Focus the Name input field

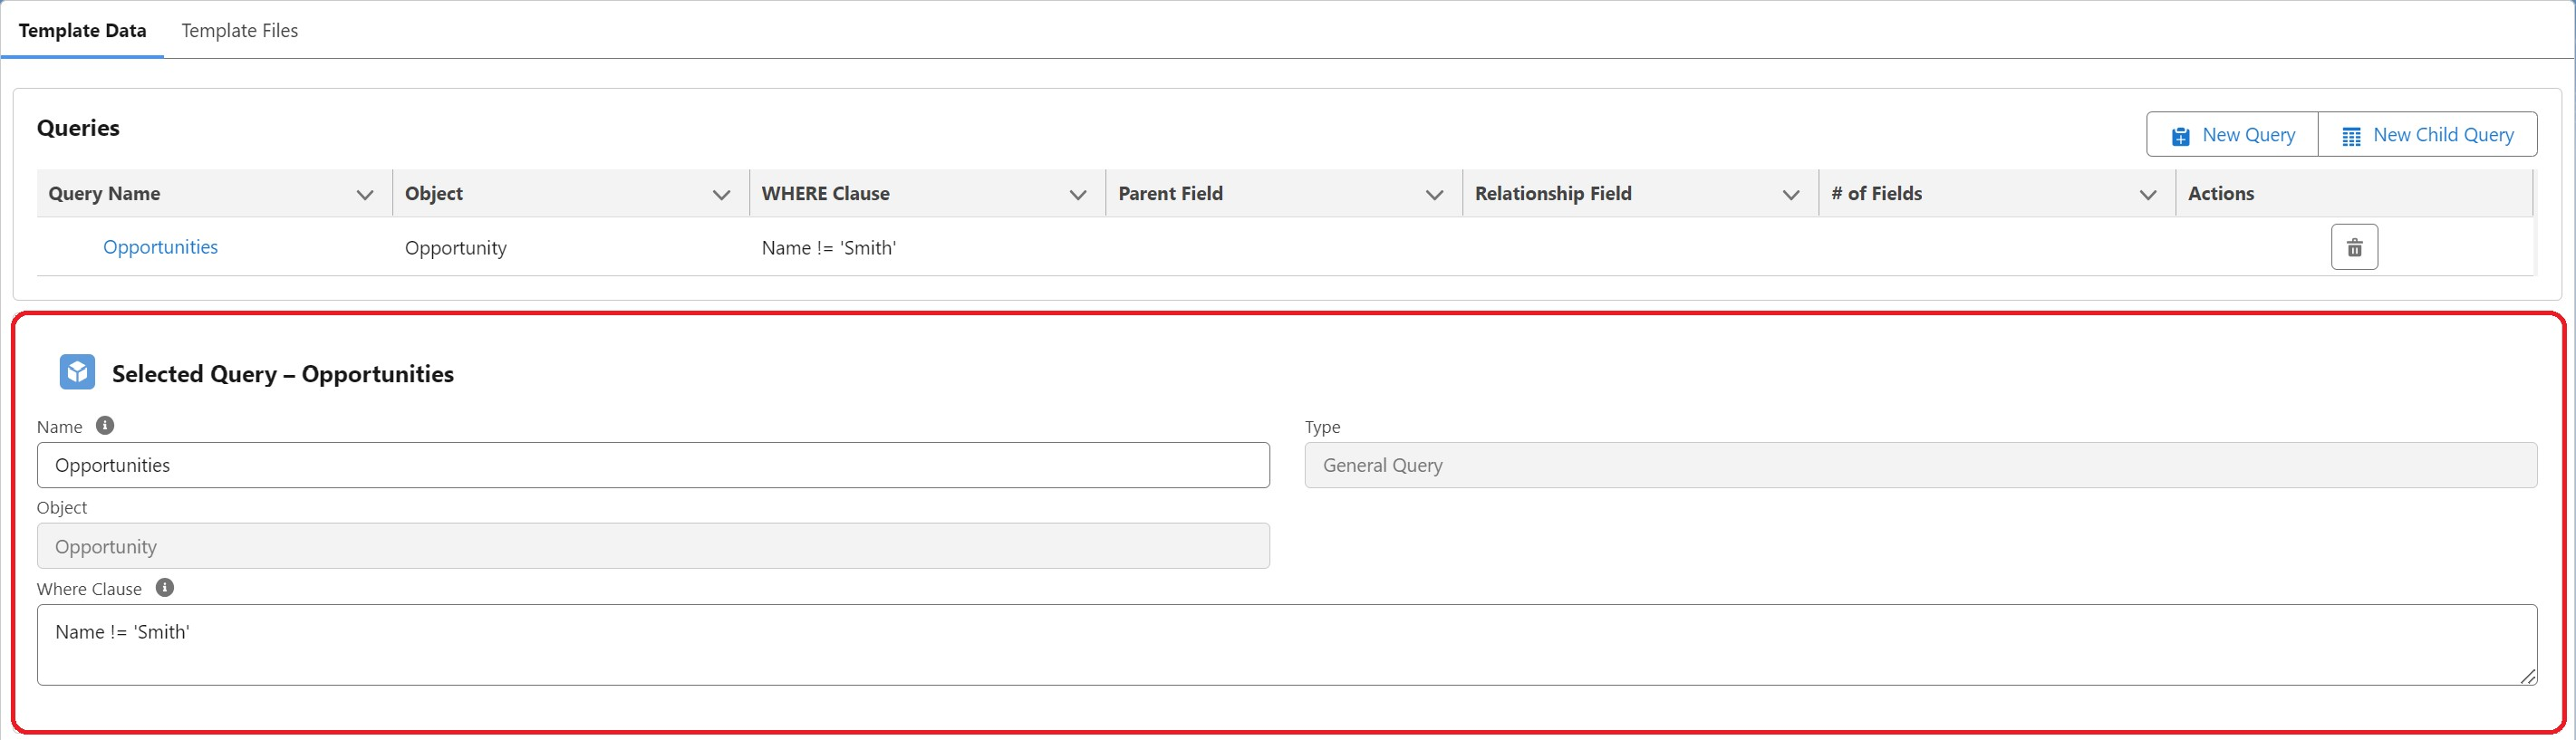[653, 466]
